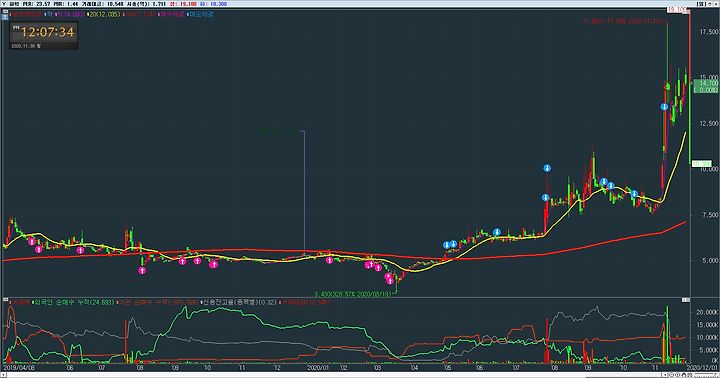Click the pink buy marker below August 2019 dip
The height and width of the screenshot is (378, 720).
tap(142, 271)
